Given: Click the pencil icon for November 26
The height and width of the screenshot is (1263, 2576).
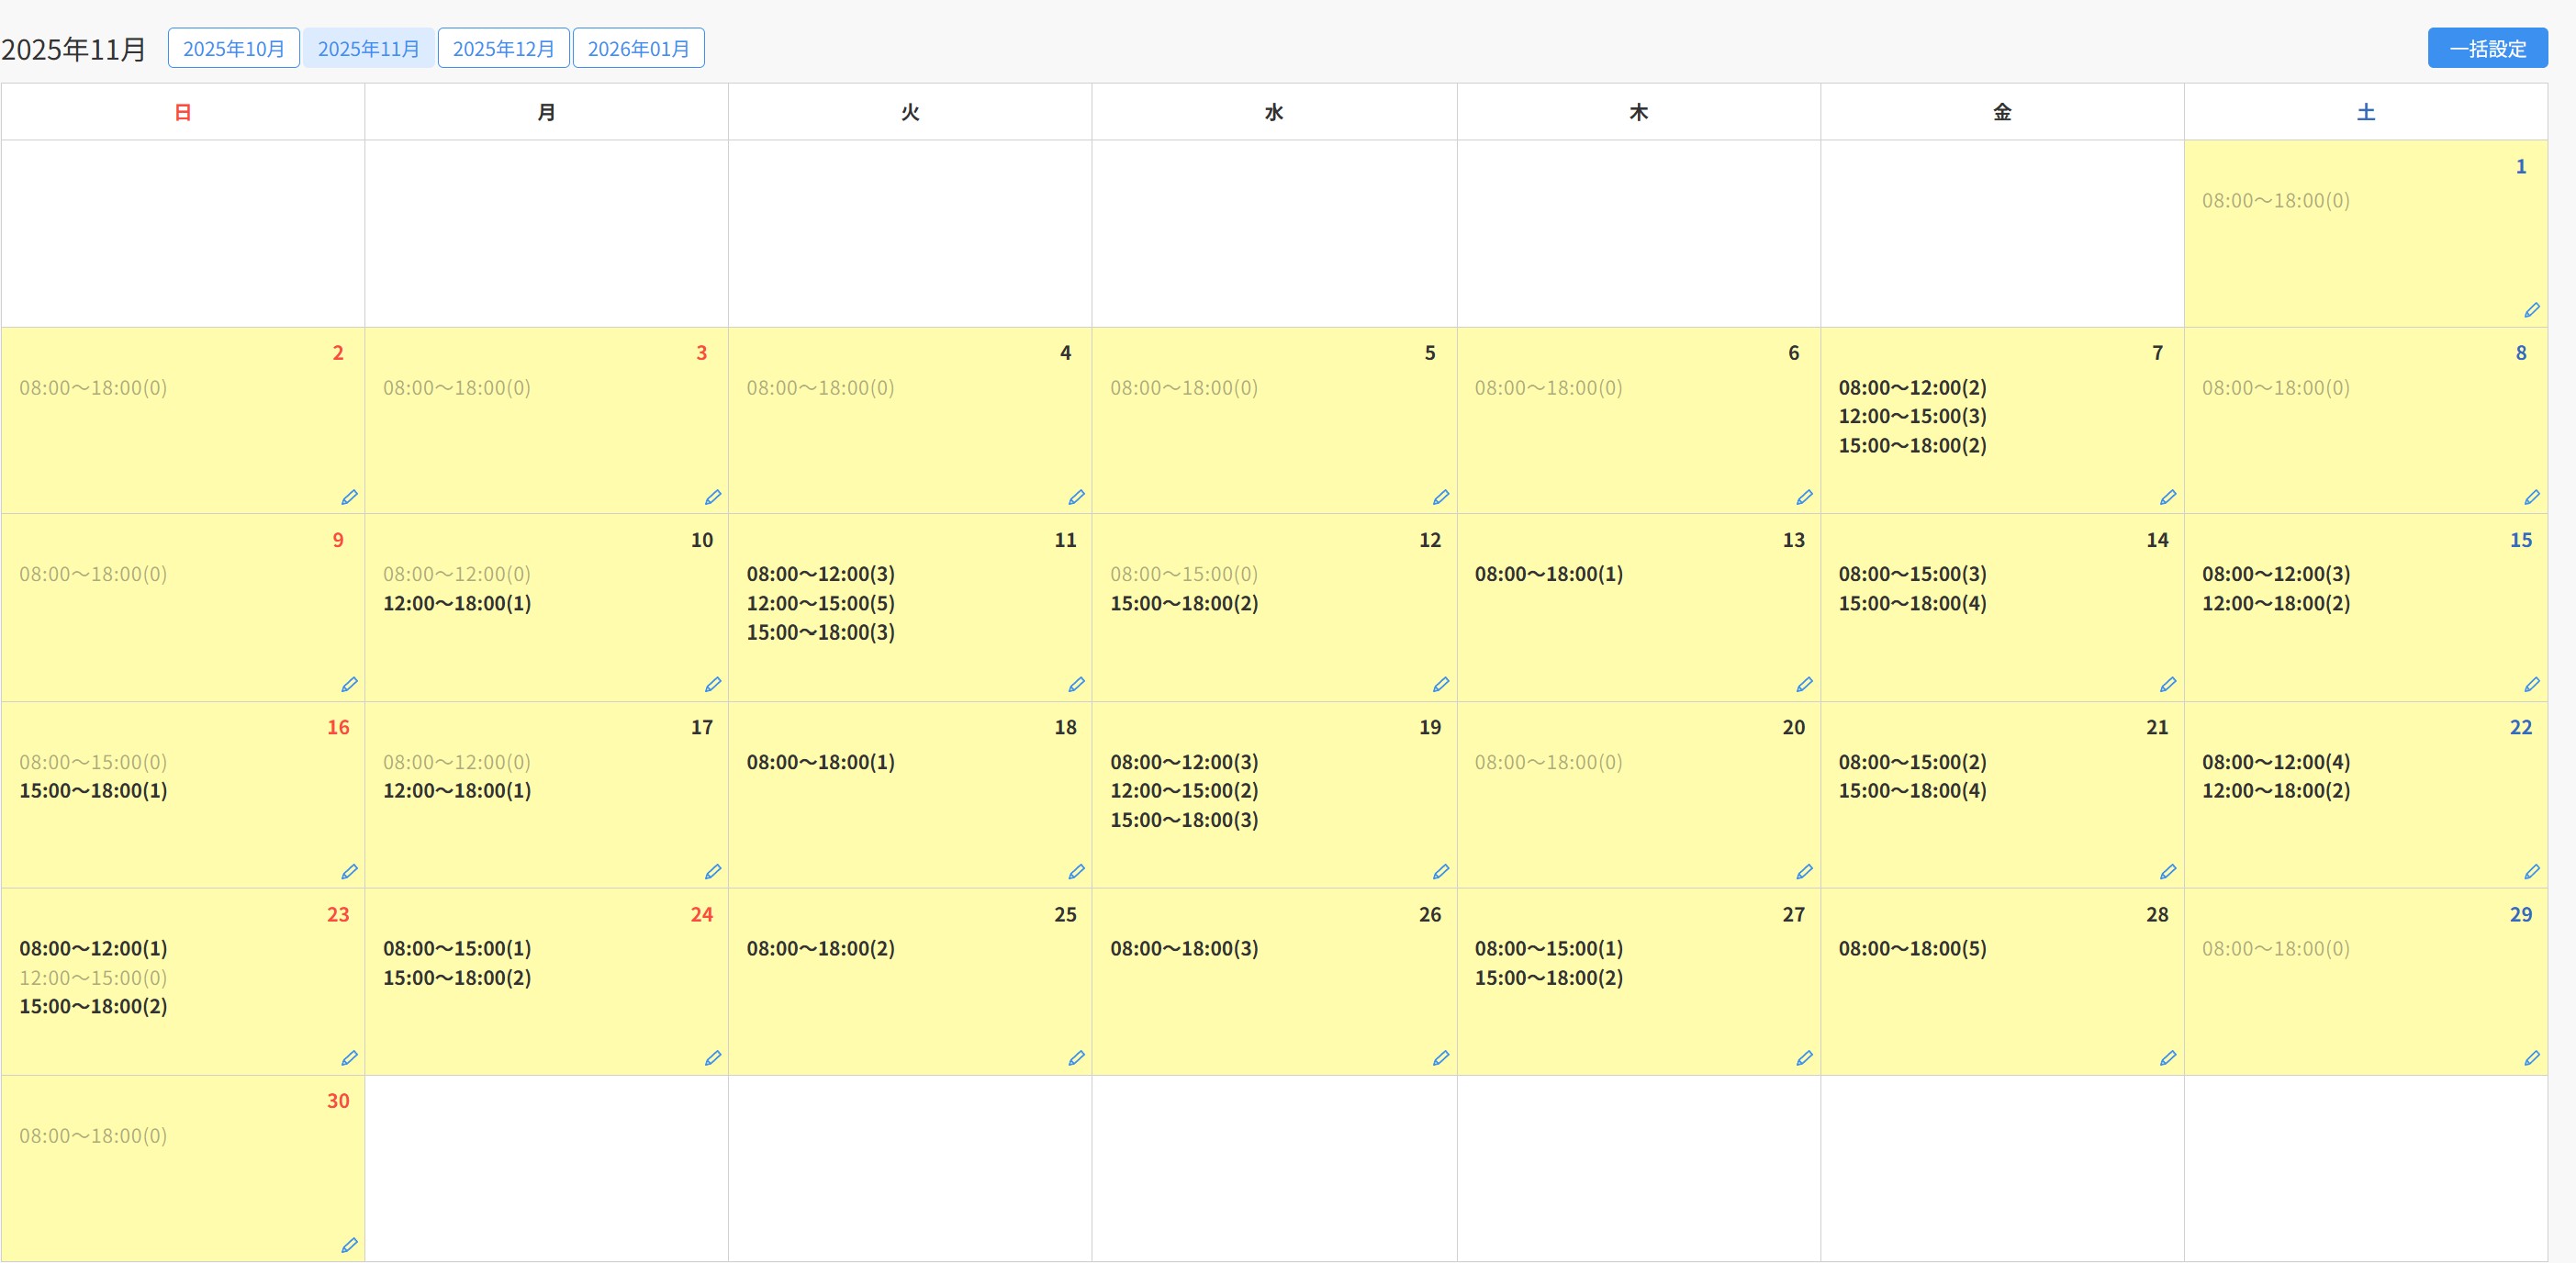Looking at the screenshot, I should 1440,1057.
